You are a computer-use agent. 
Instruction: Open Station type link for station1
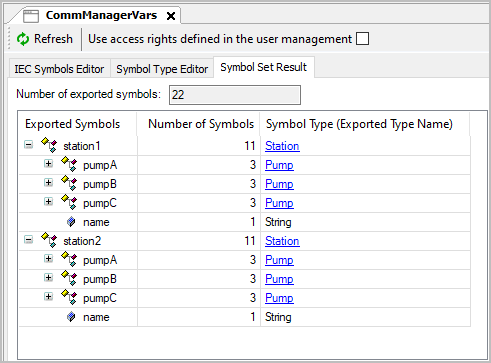pos(282,146)
